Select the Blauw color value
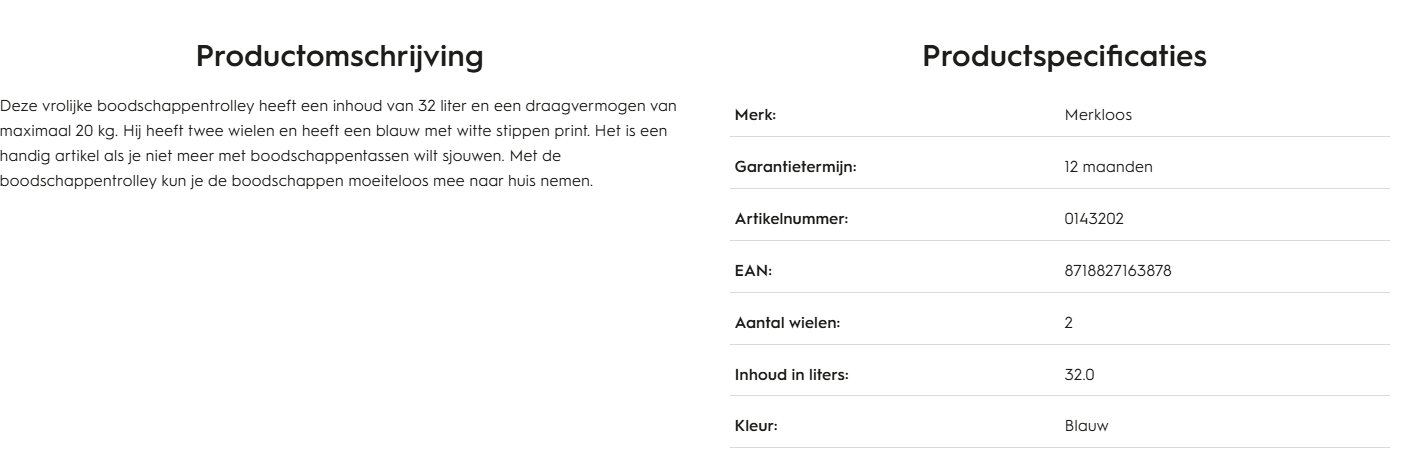1424x464 pixels. coord(1085,426)
